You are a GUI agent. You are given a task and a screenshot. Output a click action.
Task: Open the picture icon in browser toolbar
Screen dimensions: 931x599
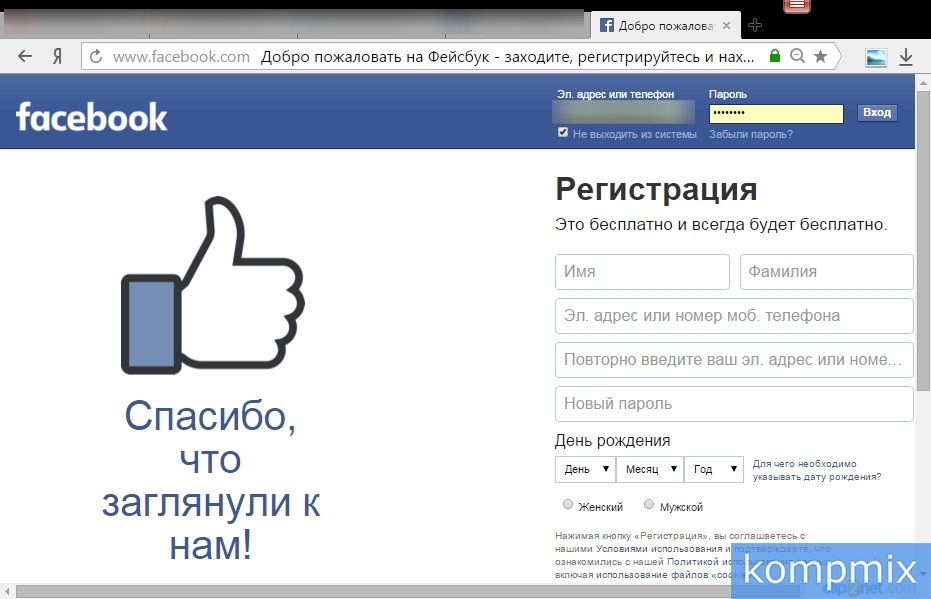pyautogui.click(x=876, y=57)
